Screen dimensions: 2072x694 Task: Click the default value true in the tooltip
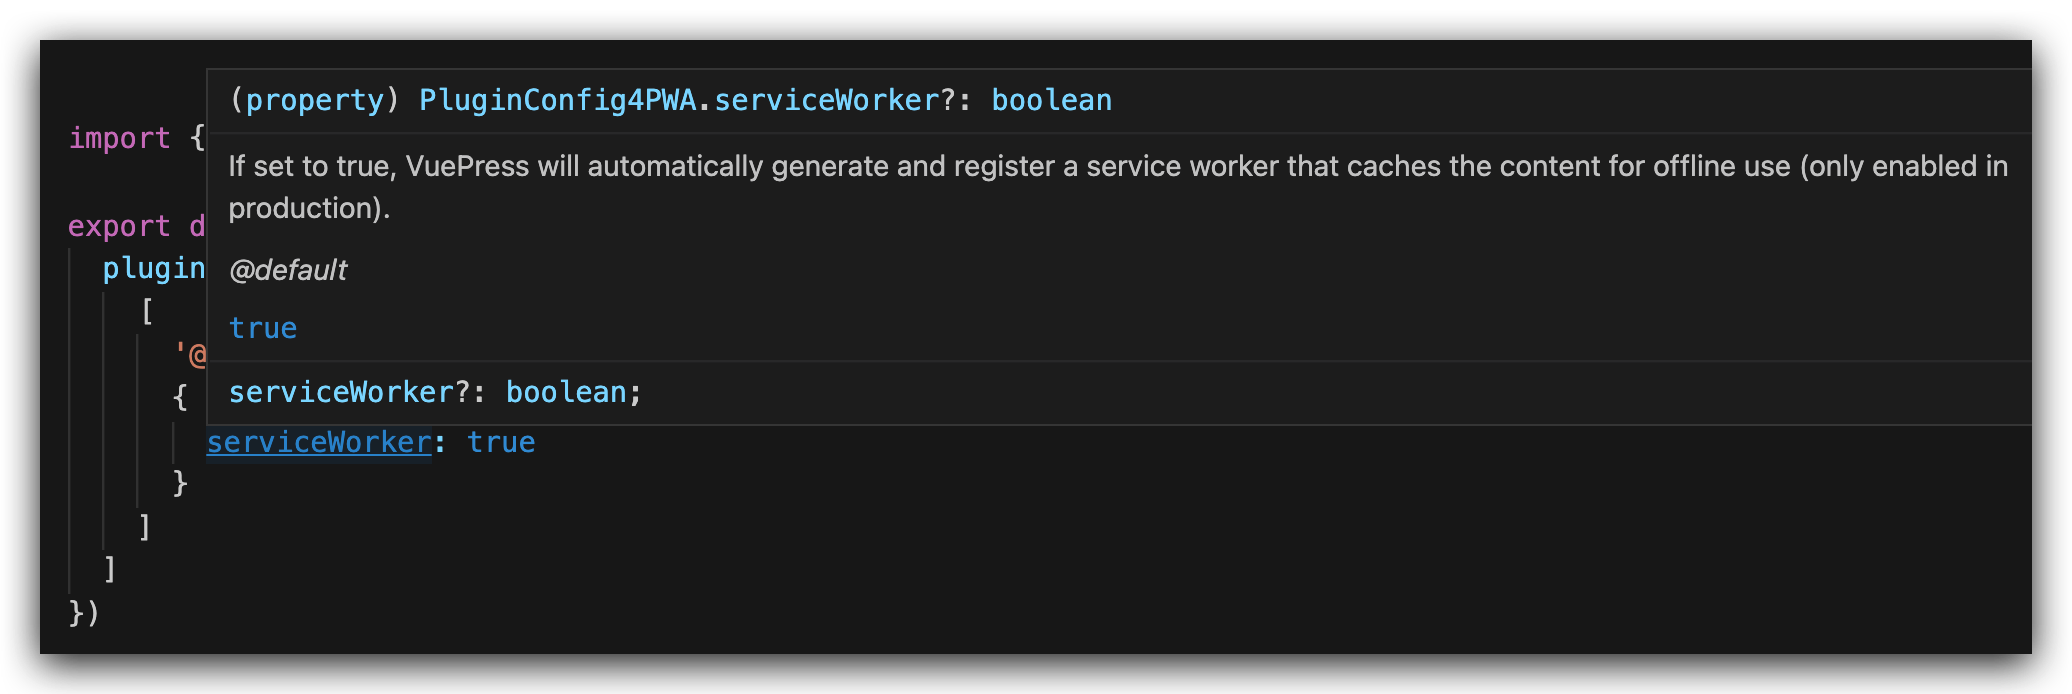pos(262,328)
